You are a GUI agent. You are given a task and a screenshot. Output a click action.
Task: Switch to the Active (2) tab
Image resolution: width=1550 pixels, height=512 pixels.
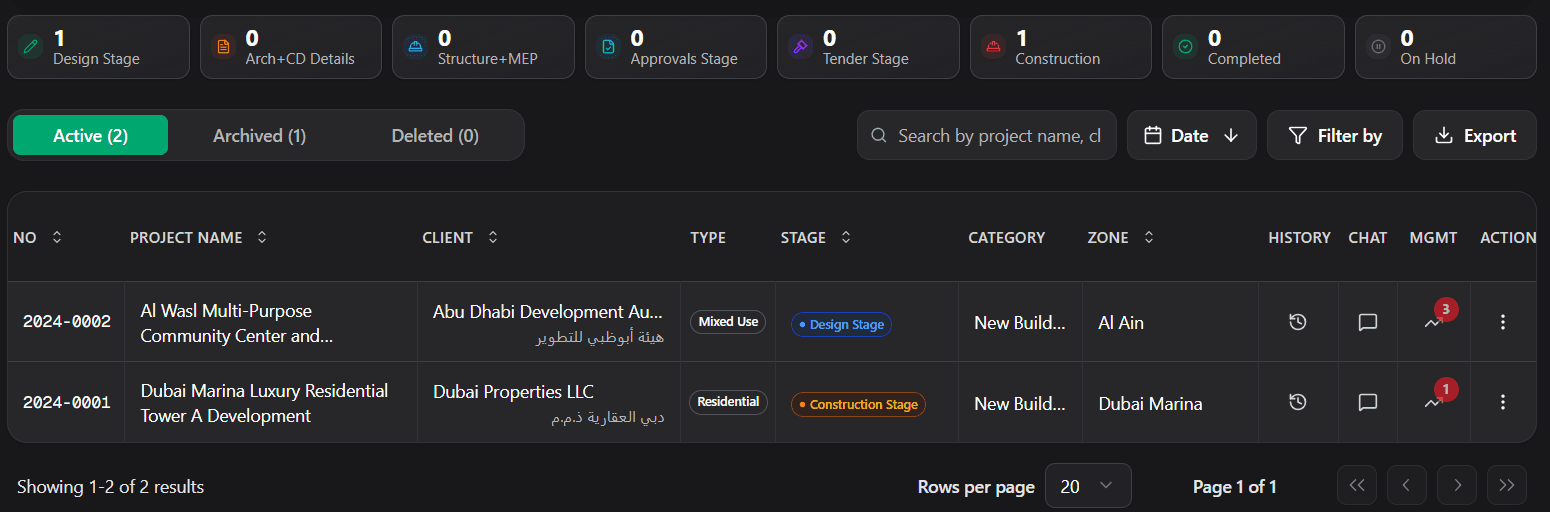click(90, 135)
